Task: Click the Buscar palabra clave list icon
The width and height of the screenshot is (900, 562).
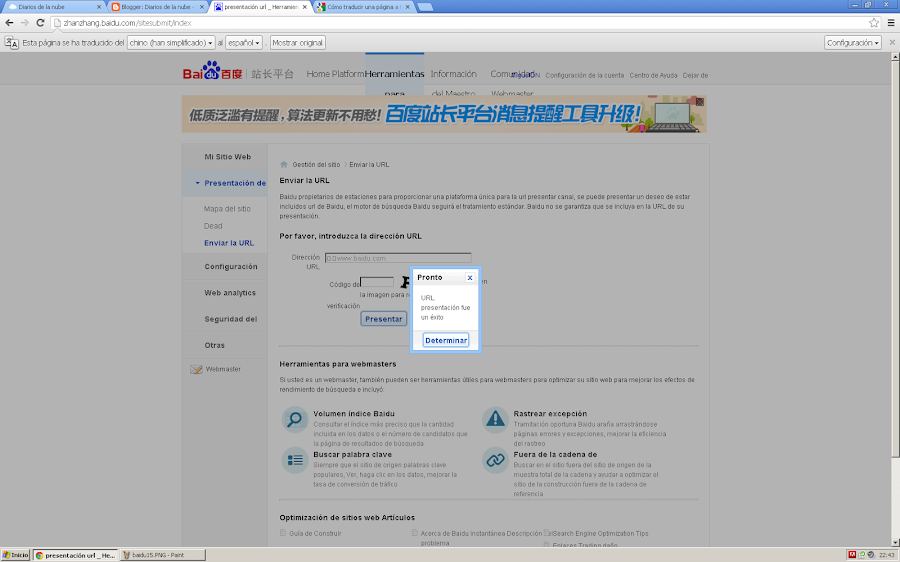Action: (295, 460)
